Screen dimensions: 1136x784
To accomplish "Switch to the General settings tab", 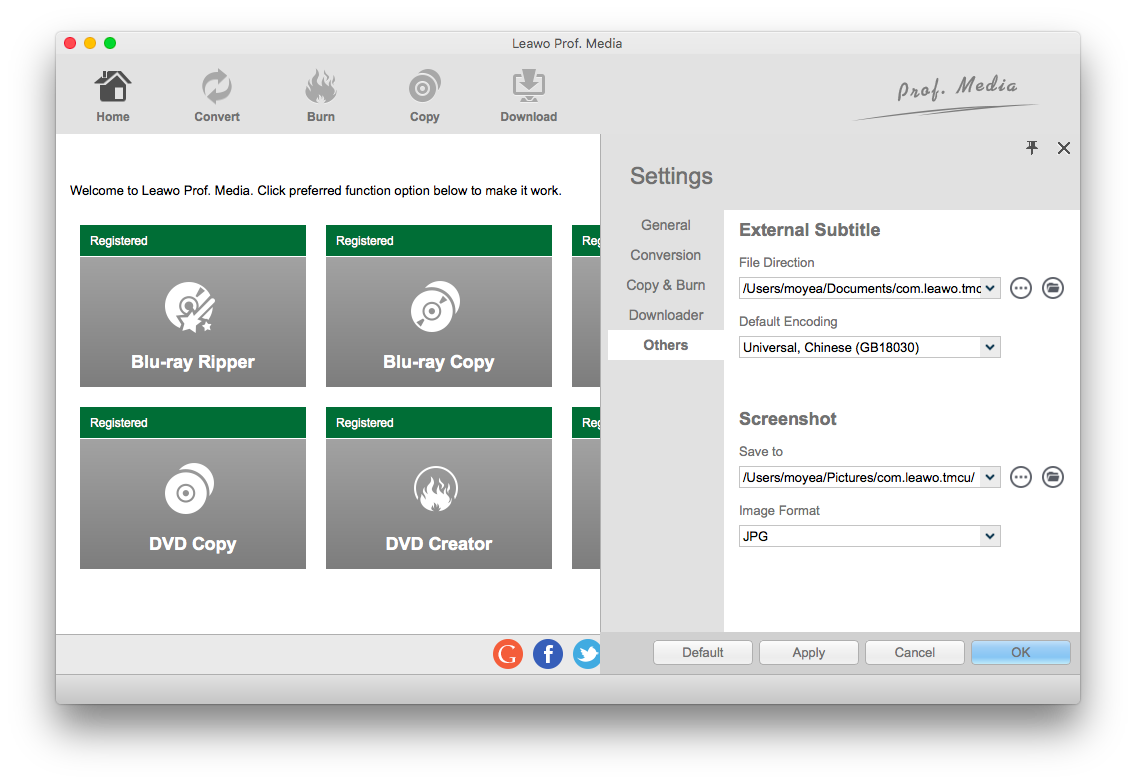I will [x=666, y=225].
